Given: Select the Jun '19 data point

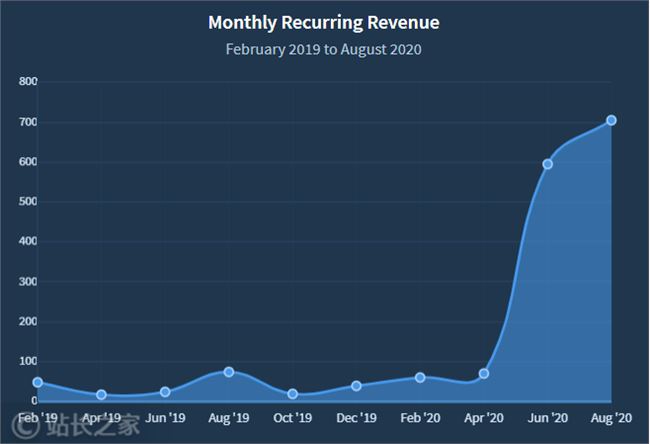Looking at the screenshot, I should 165,392.
